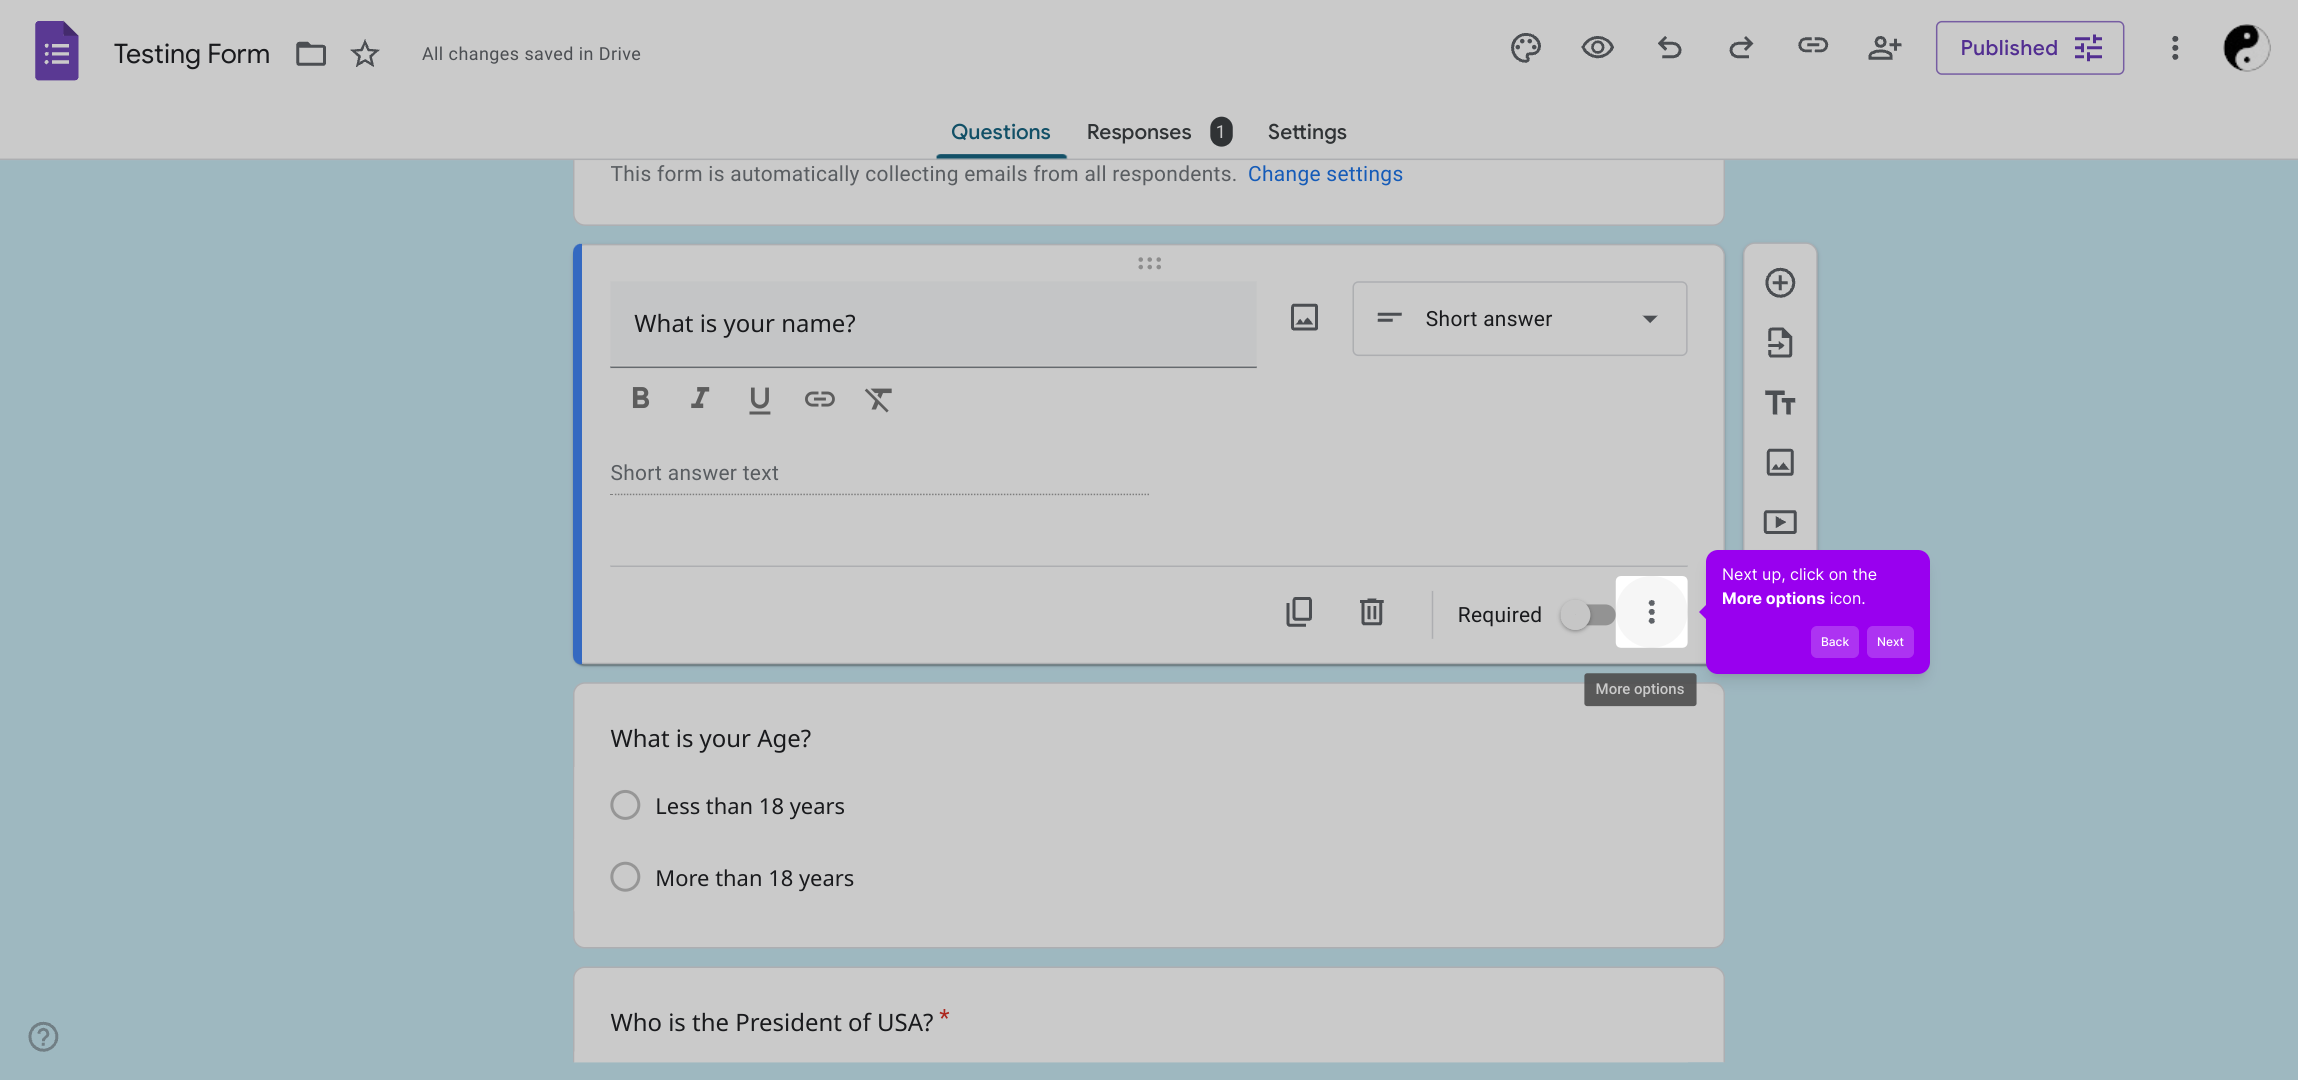This screenshot has width=2298, height=1080.
Task: Click the undo arrow icon
Action: click(1669, 48)
